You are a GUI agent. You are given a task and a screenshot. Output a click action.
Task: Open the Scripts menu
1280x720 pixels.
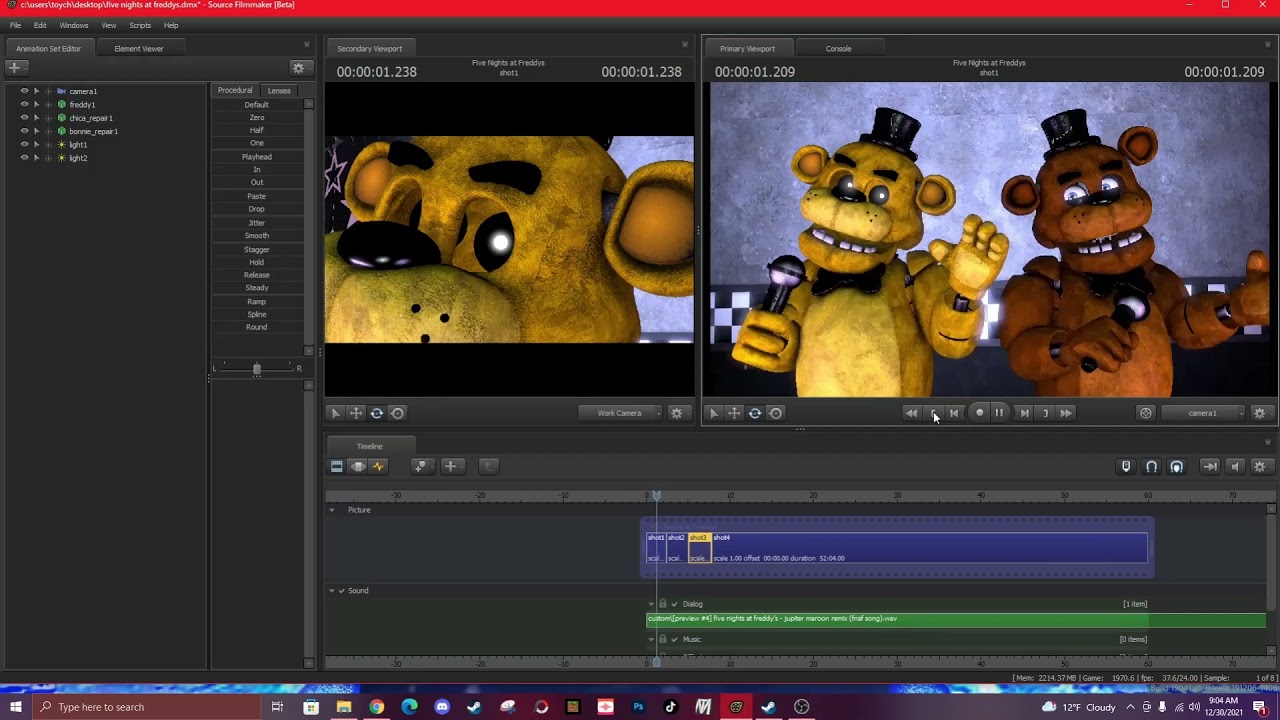pos(140,25)
